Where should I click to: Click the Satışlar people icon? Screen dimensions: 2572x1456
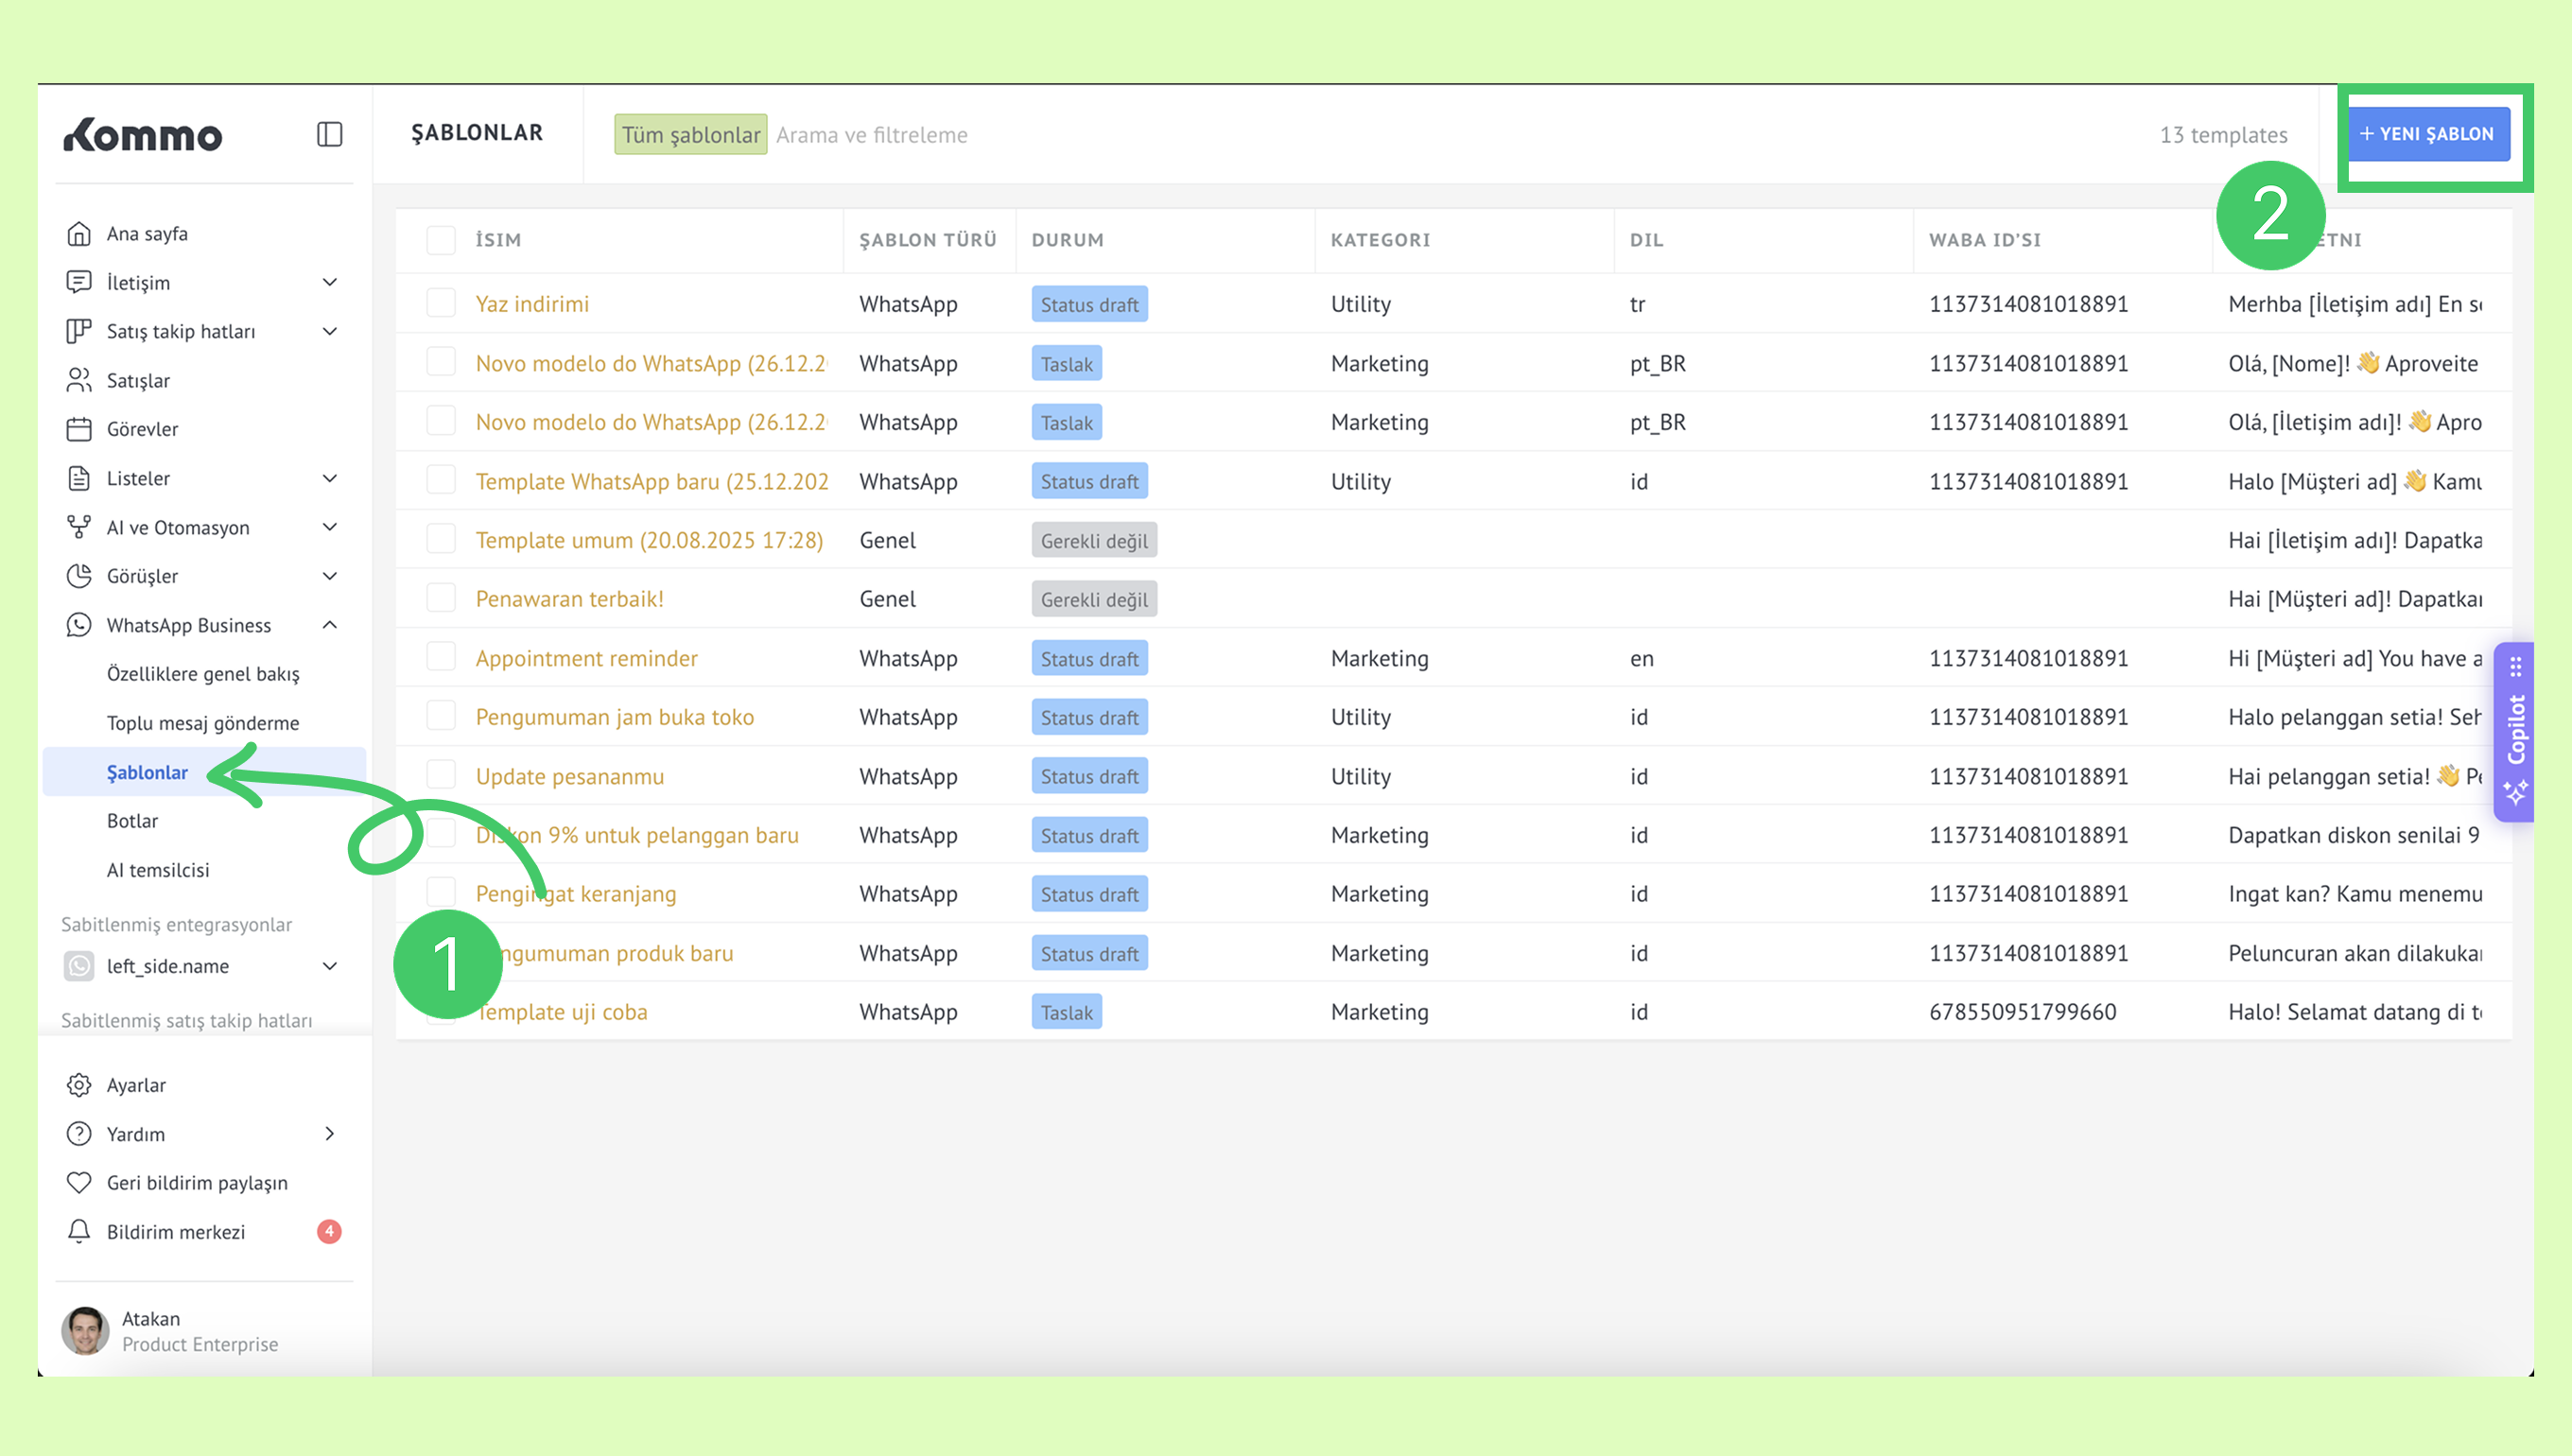click(79, 380)
